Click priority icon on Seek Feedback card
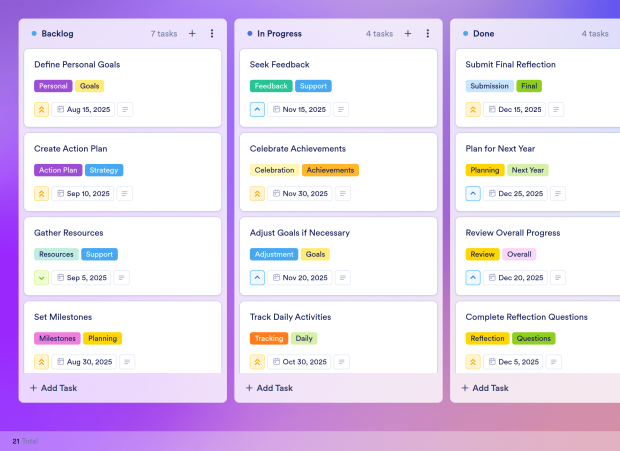 tap(257, 109)
